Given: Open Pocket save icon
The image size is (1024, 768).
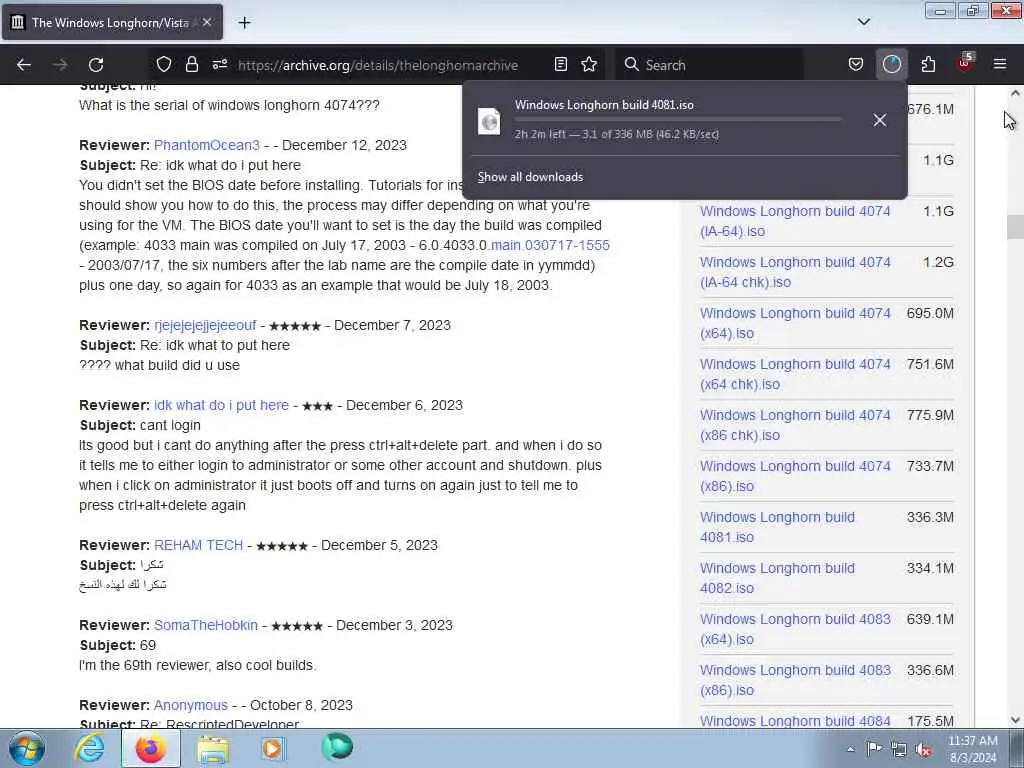Looking at the screenshot, I should 856,65.
